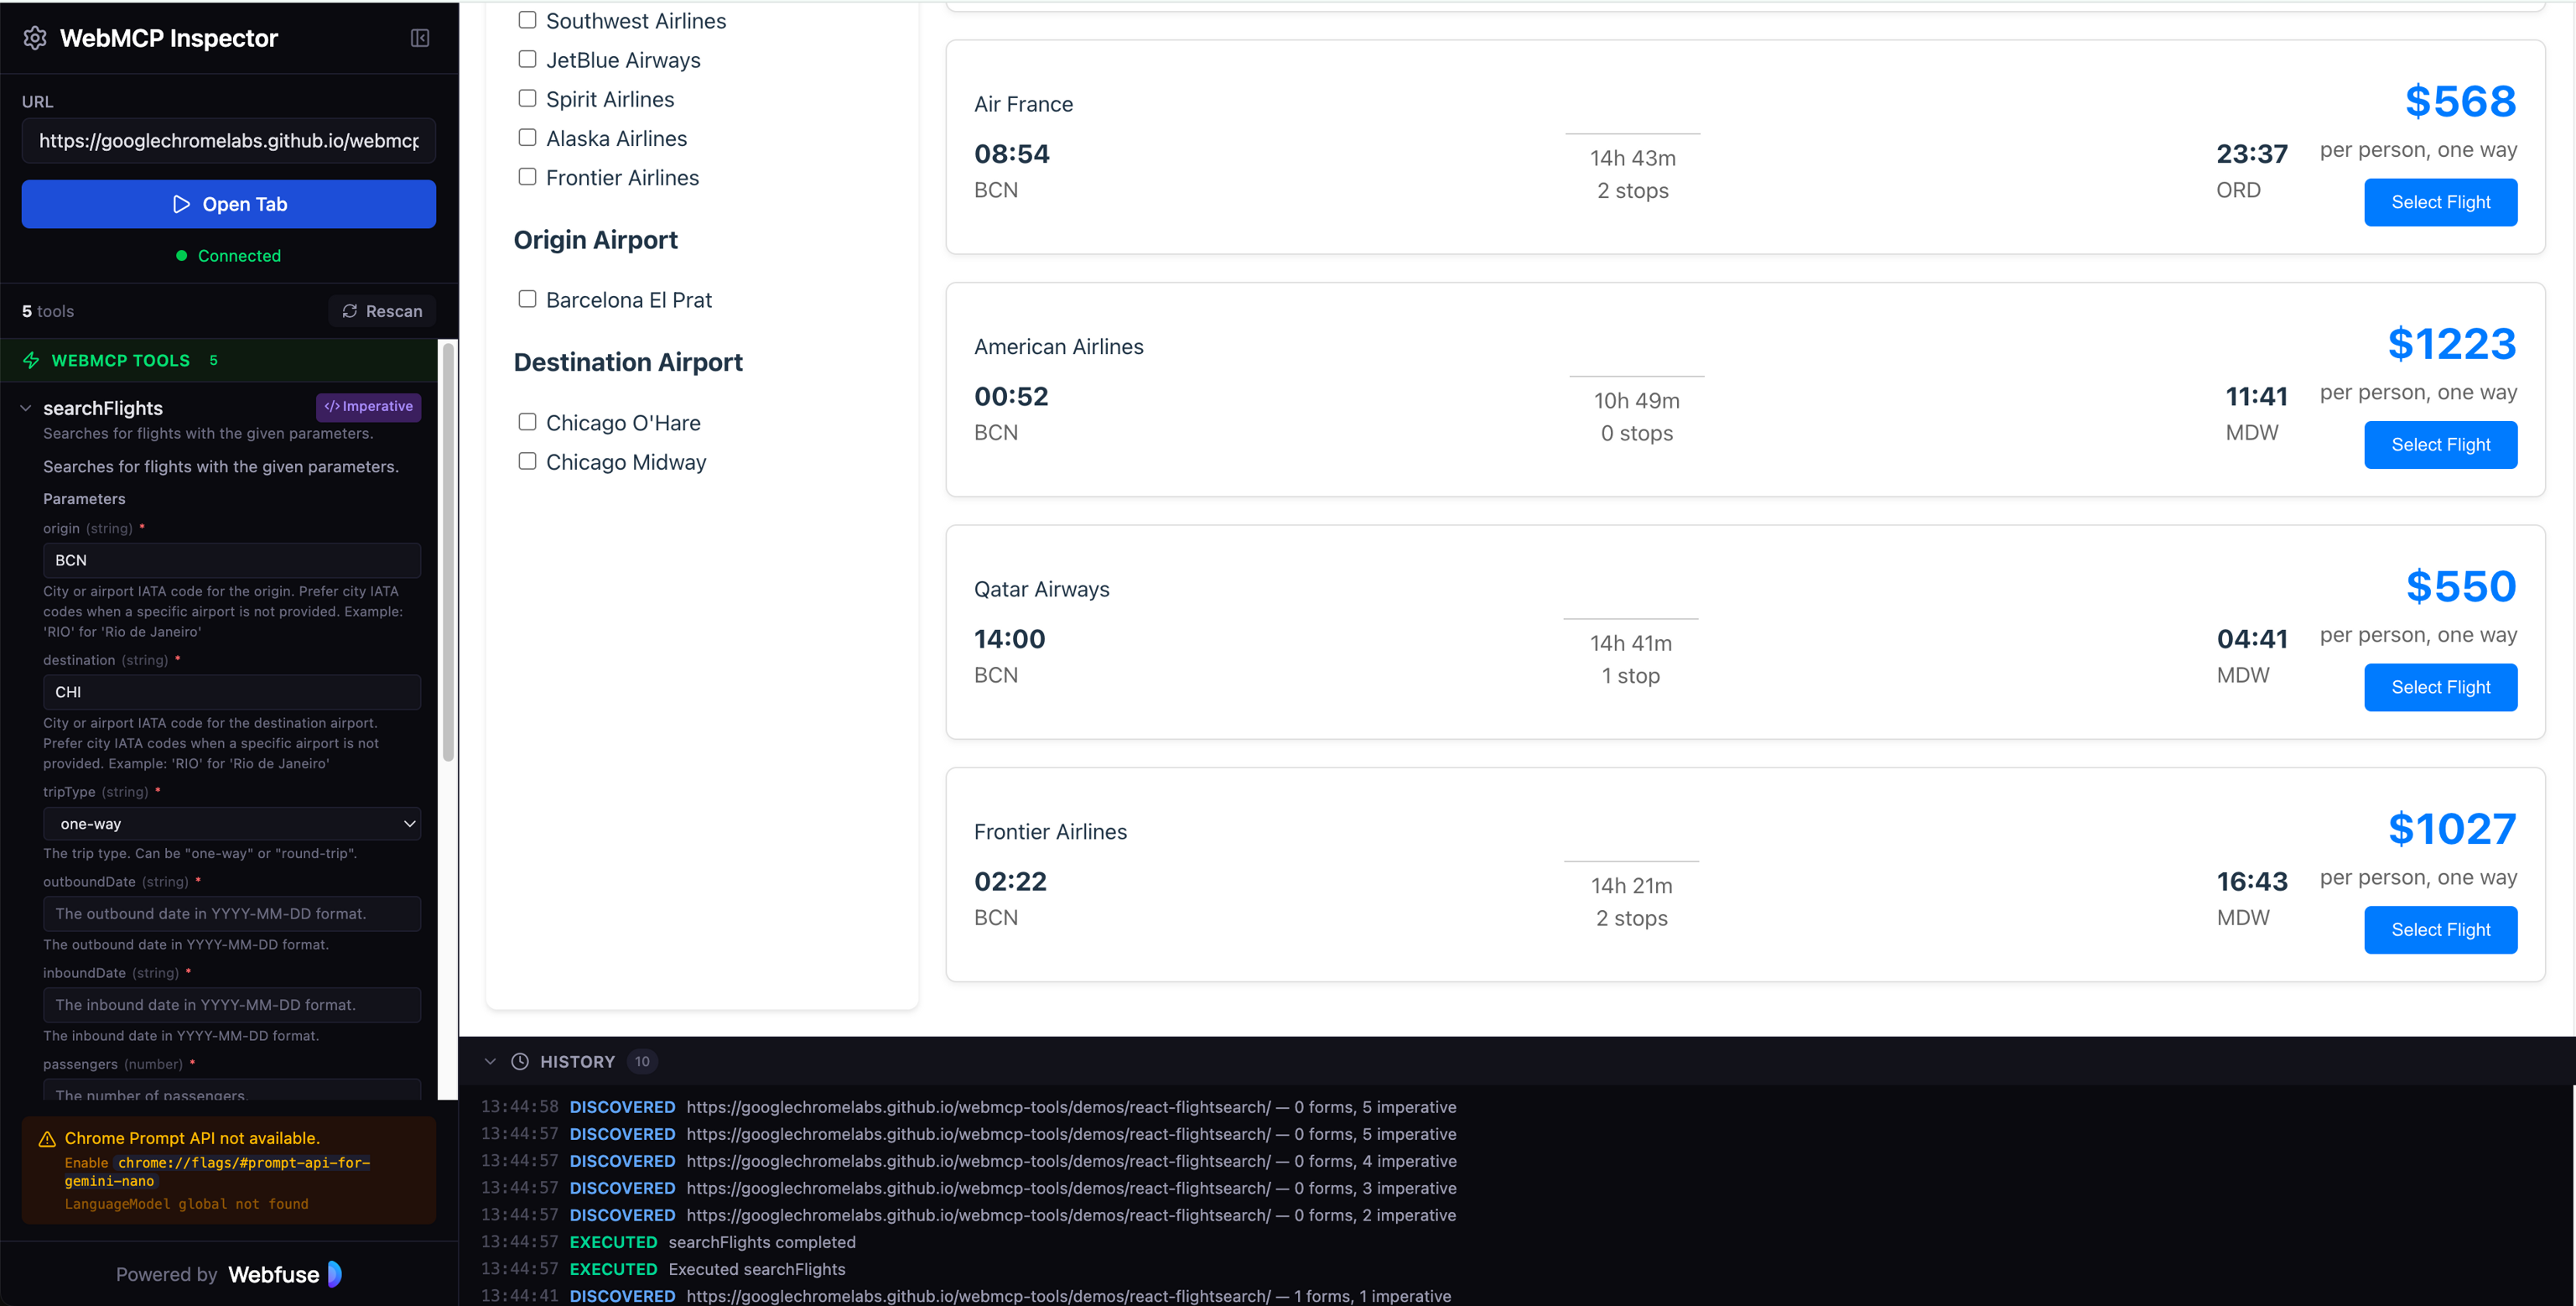Click the WEBMCP TOOLS section header

click(219, 360)
